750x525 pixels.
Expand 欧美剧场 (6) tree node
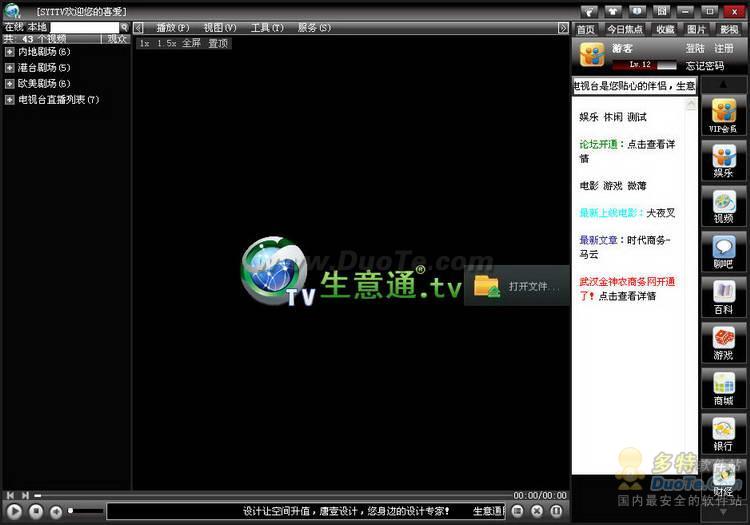pos(10,84)
